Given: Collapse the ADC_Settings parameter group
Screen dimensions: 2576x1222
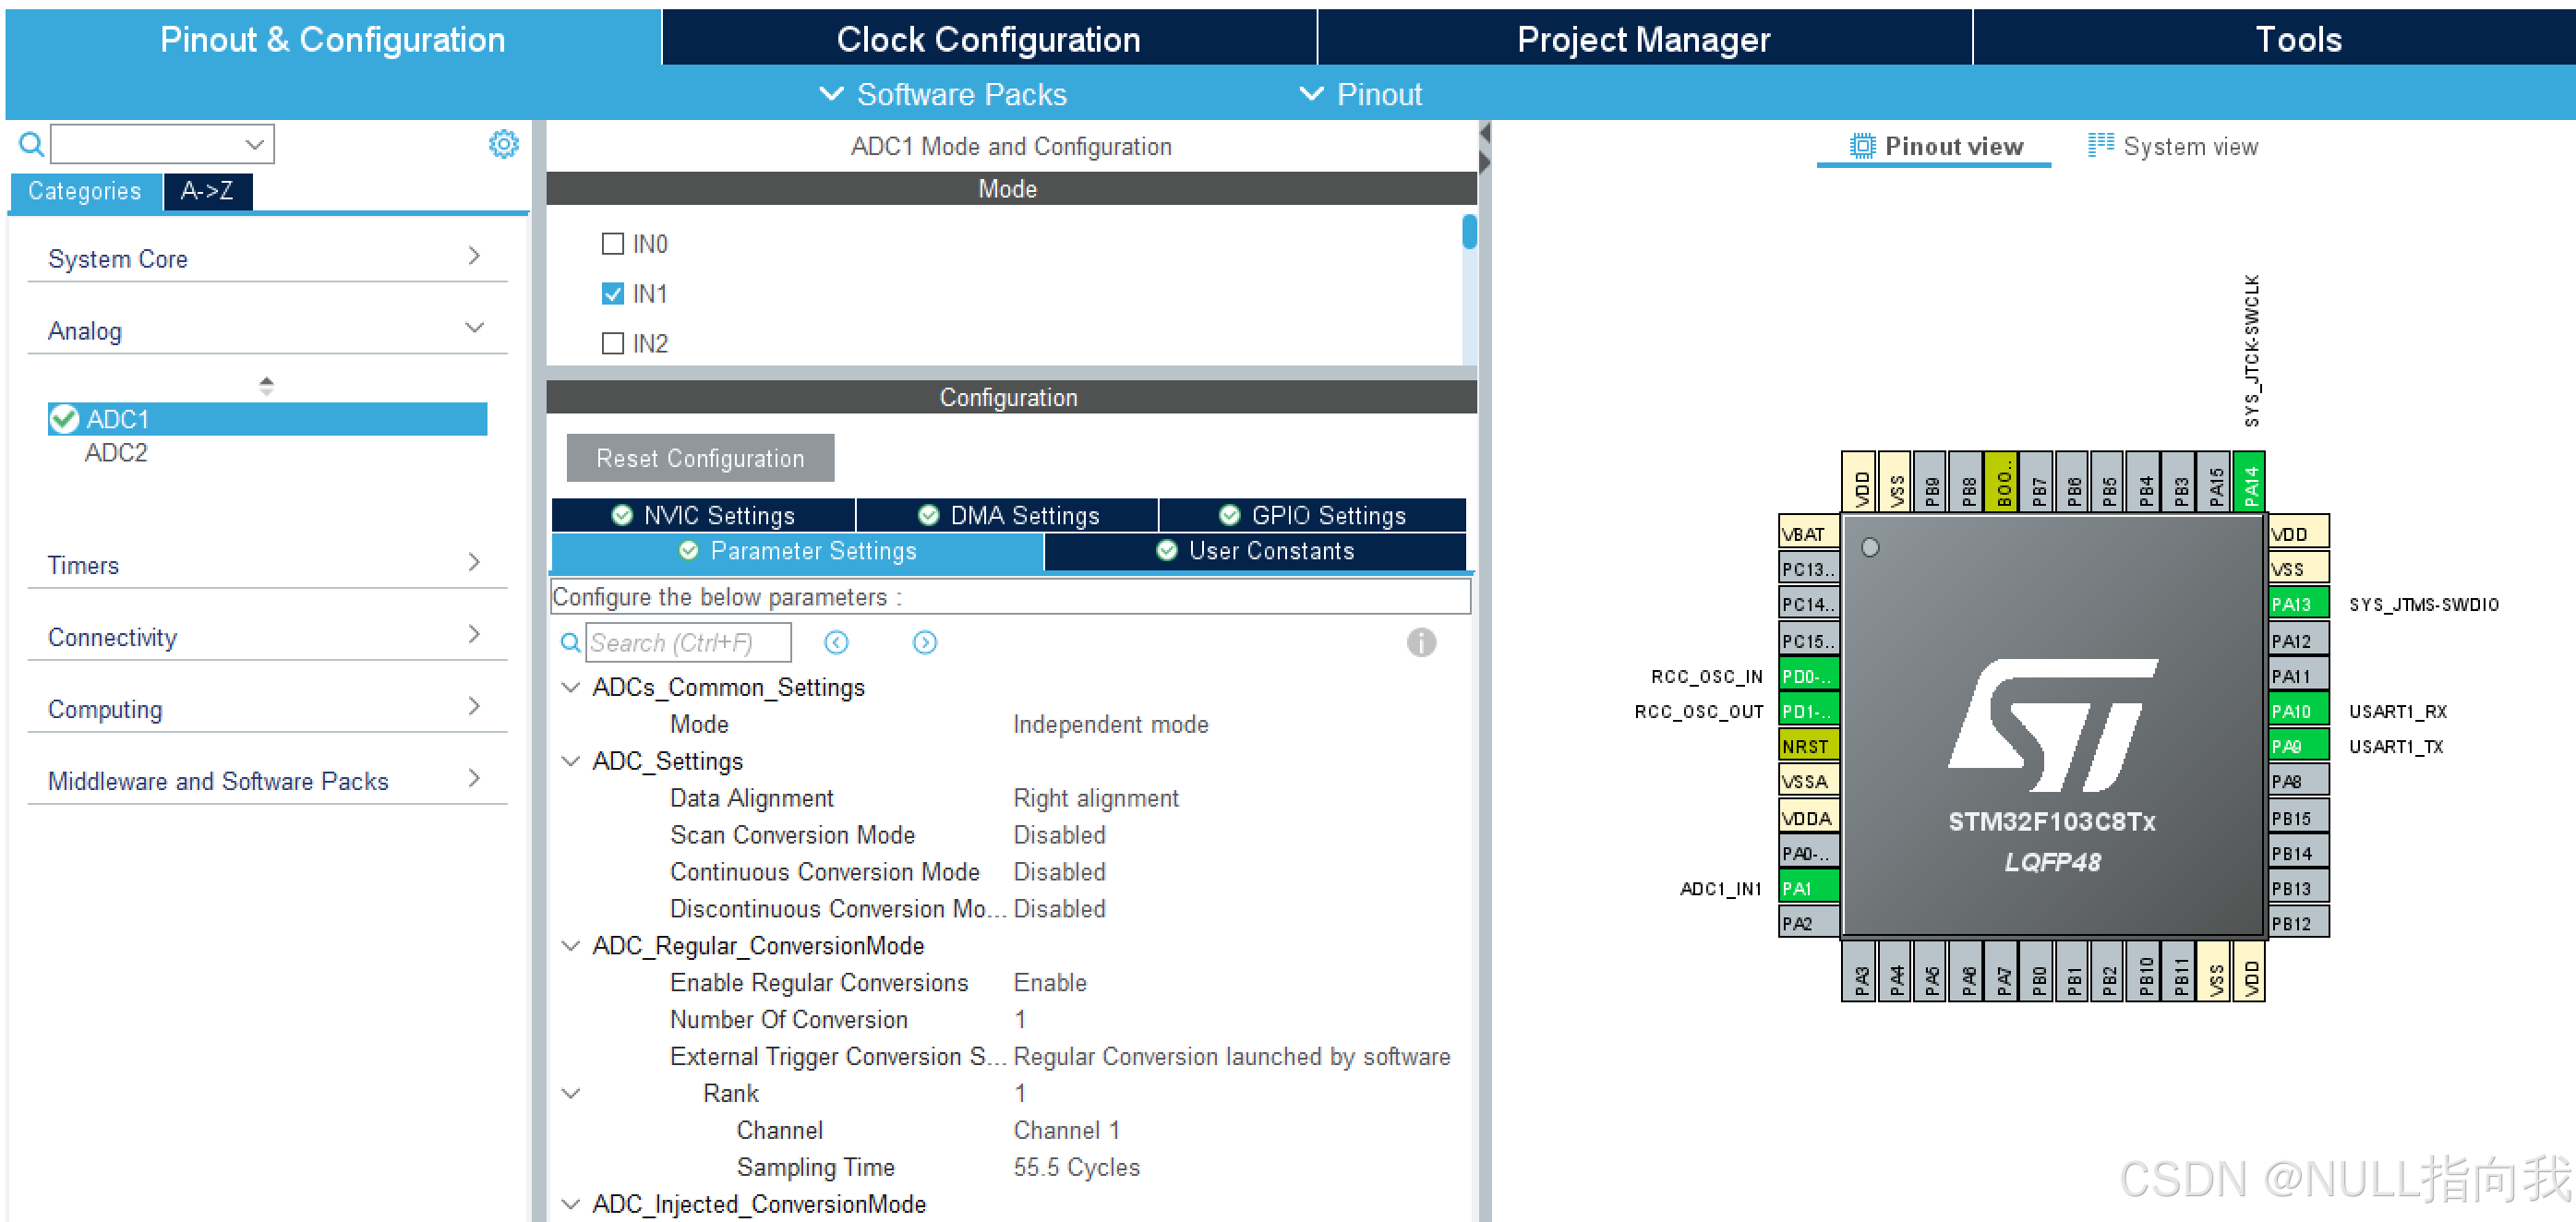Looking at the screenshot, I should [571, 761].
